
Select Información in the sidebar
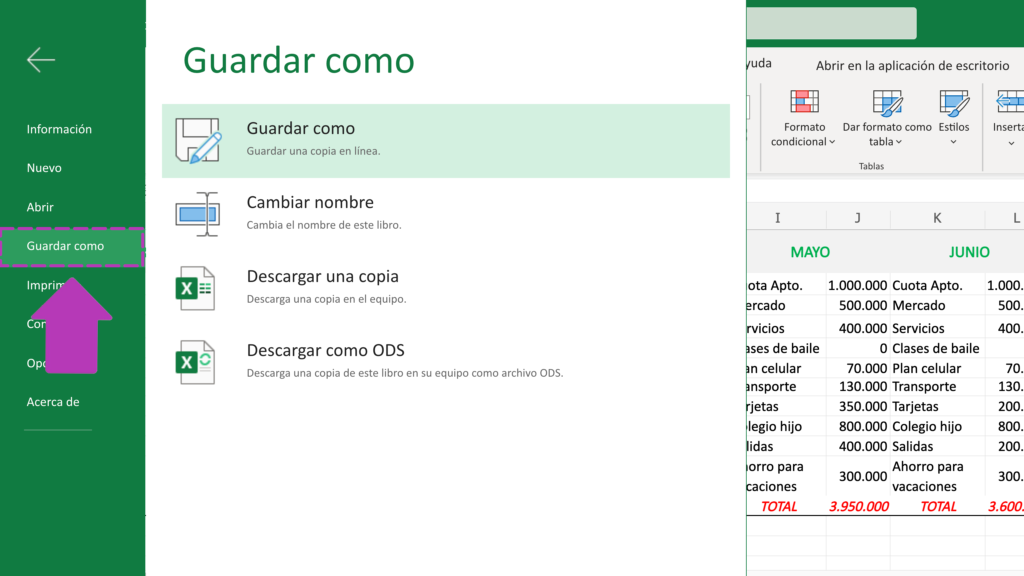pyautogui.click(x=59, y=129)
